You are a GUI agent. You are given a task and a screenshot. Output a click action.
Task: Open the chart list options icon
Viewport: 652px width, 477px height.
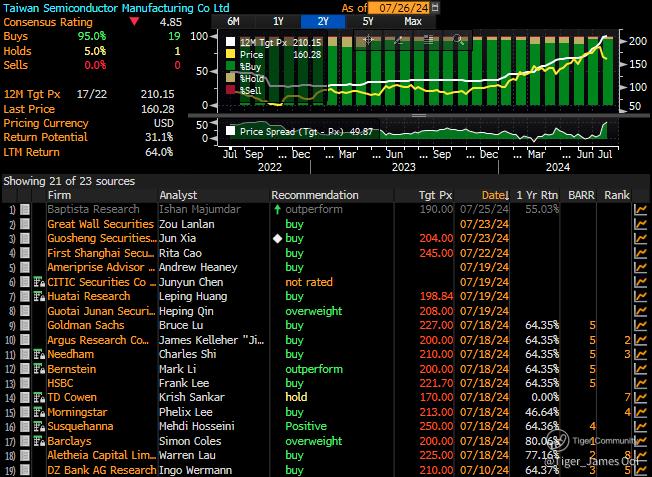pos(429,41)
